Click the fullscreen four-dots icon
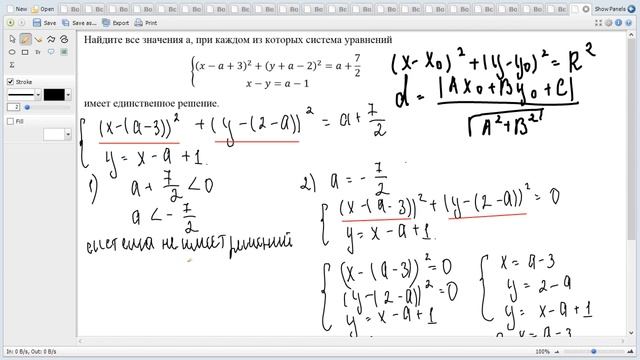 pos(598,23)
